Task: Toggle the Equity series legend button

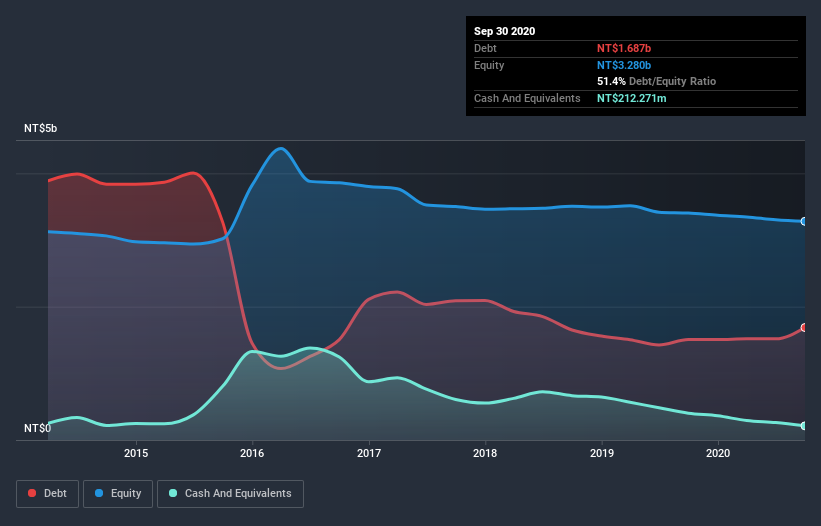Action: (x=118, y=494)
